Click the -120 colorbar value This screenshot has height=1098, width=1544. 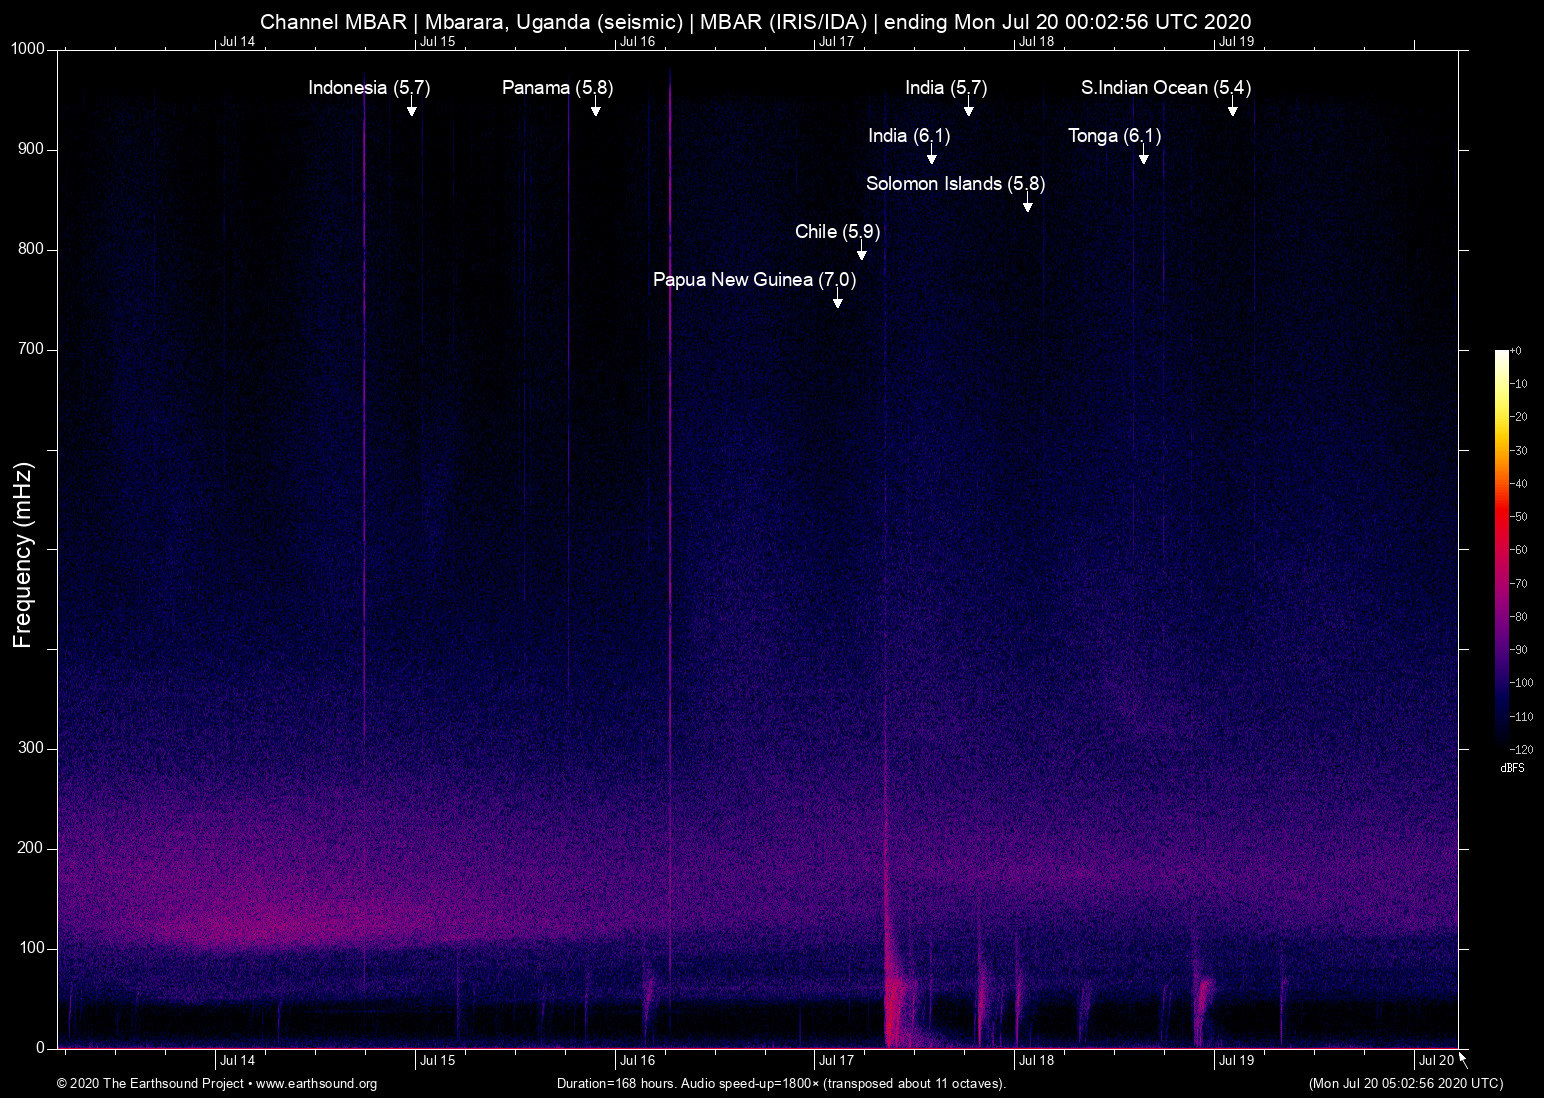[1521, 749]
